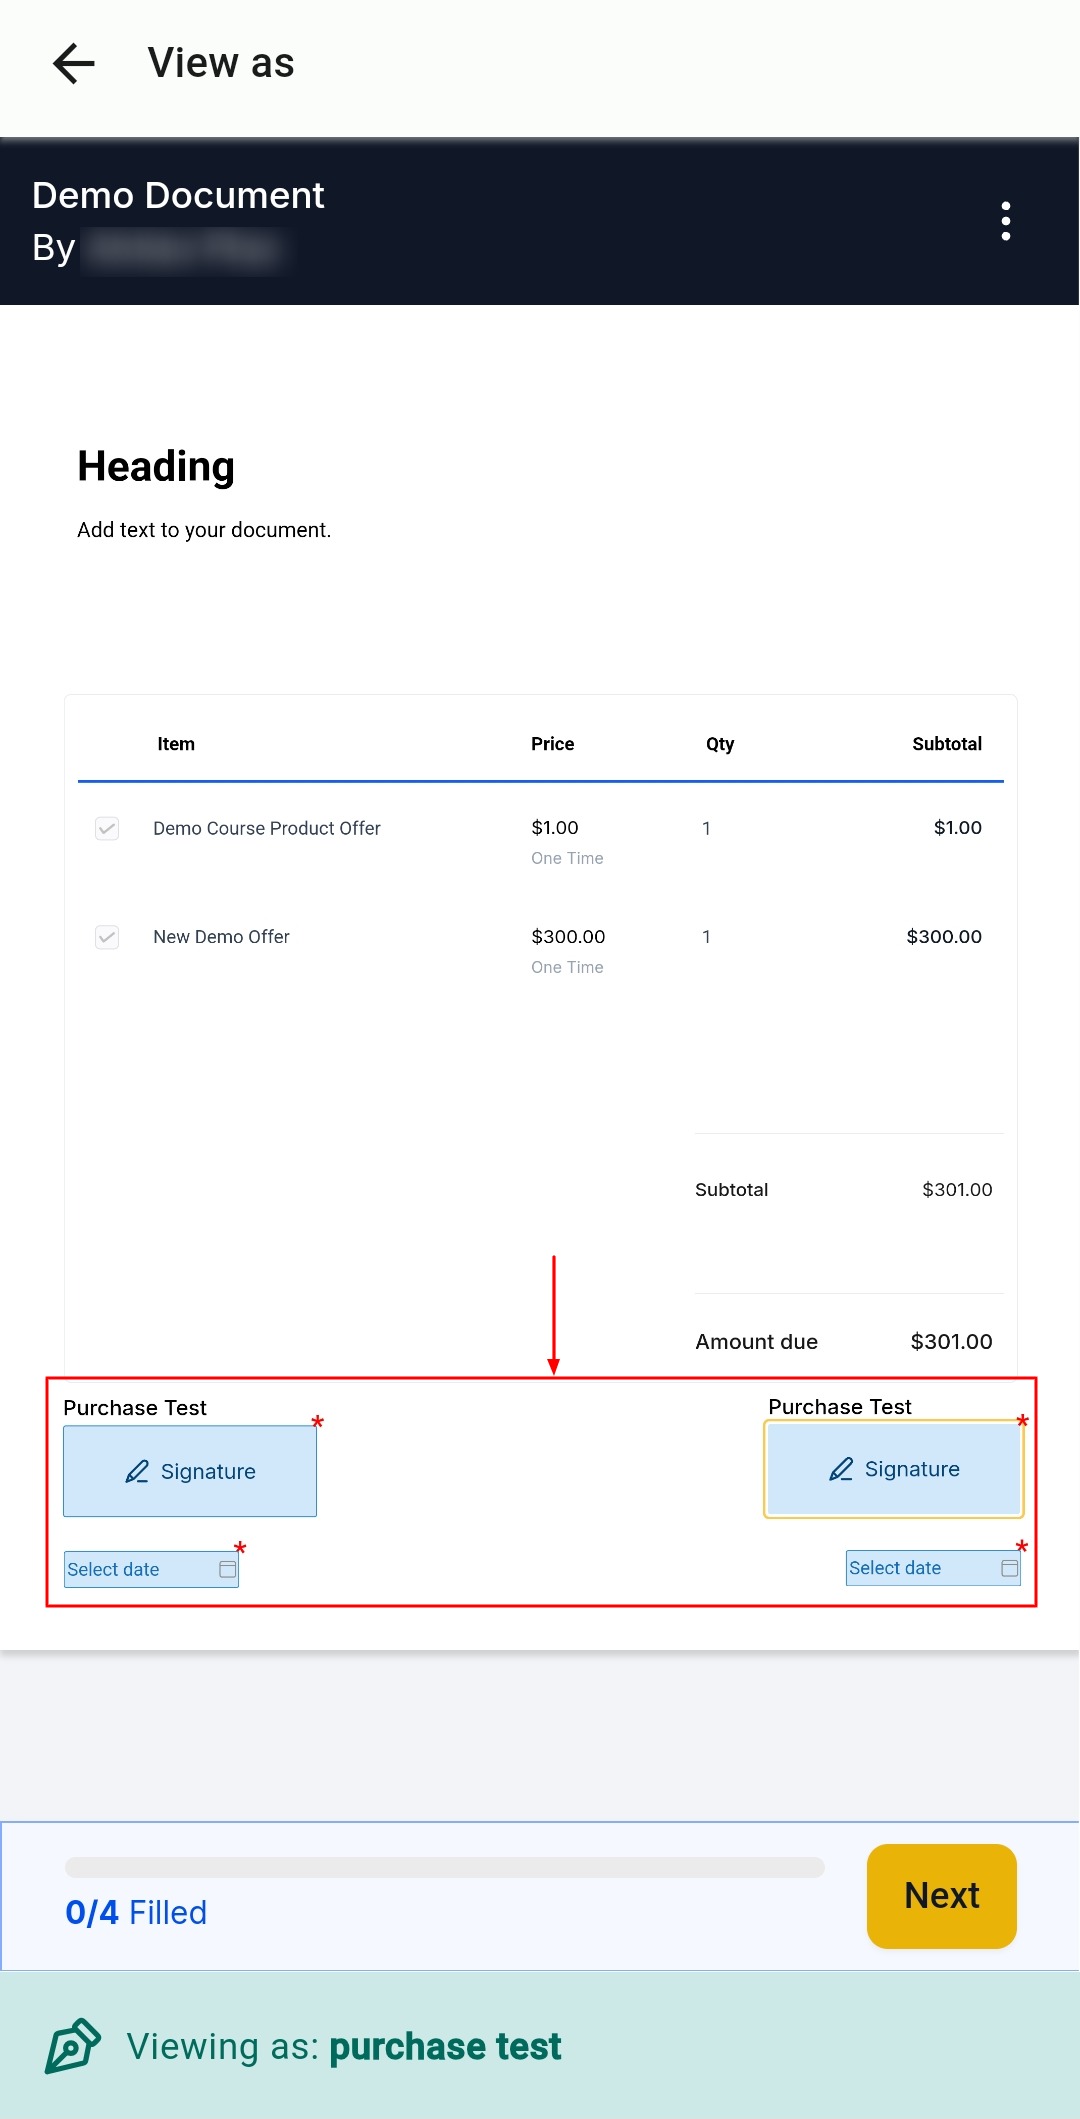Click the fountain pen icon beside Viewing as
Image resolution: width=1080 pixels, height=2119 pixels.
[73, 2046]
